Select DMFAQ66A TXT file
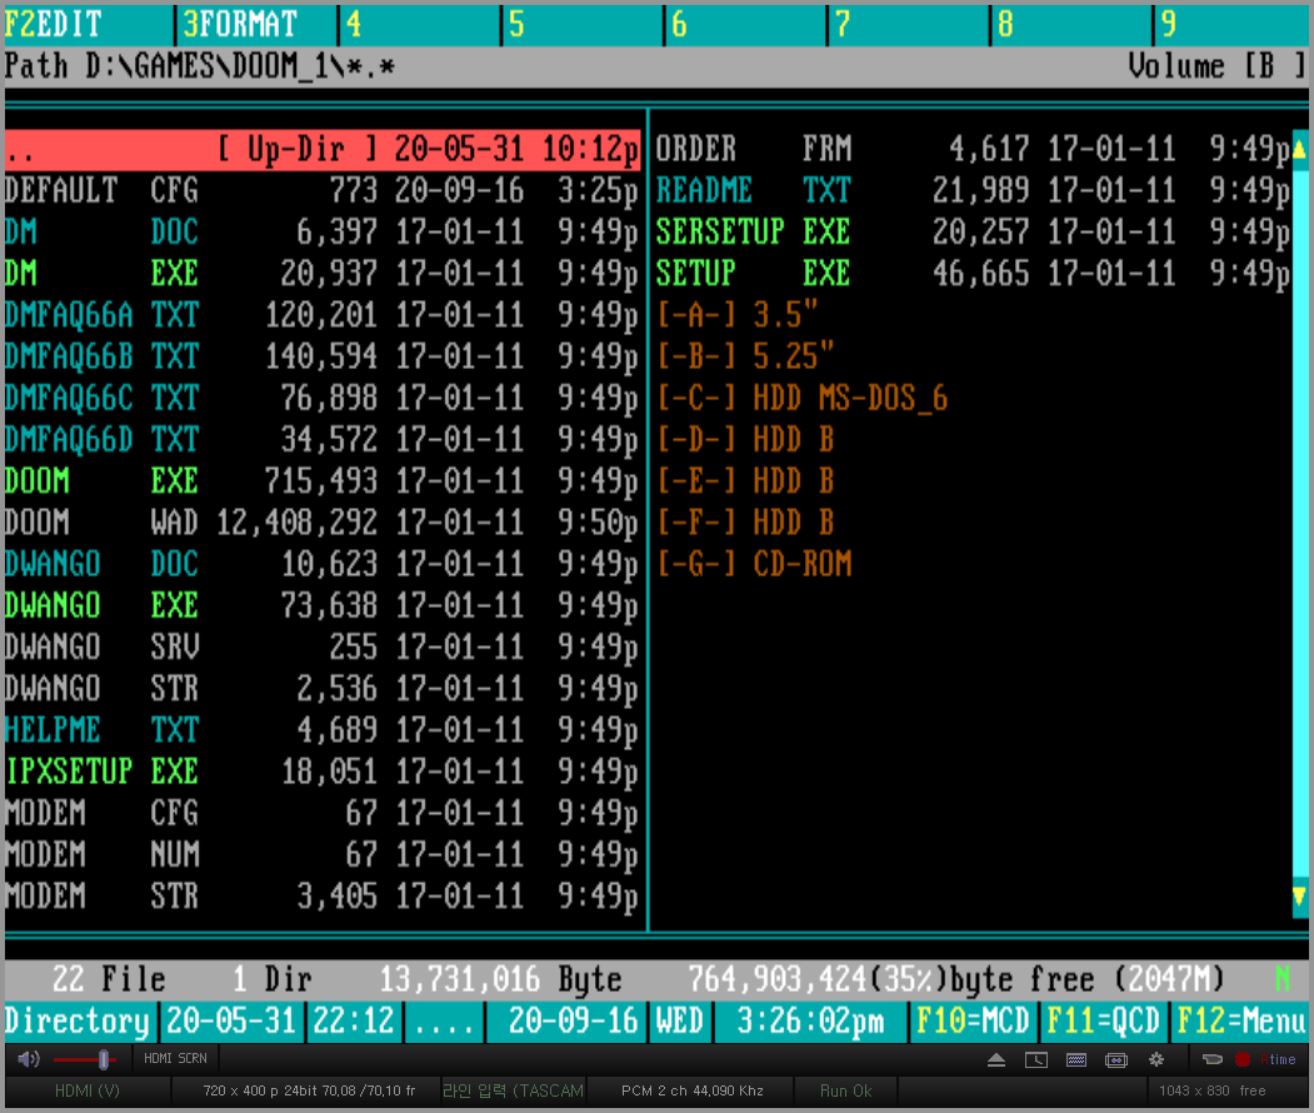This screenshot has width=1314, height=1113. coord(322,315)
